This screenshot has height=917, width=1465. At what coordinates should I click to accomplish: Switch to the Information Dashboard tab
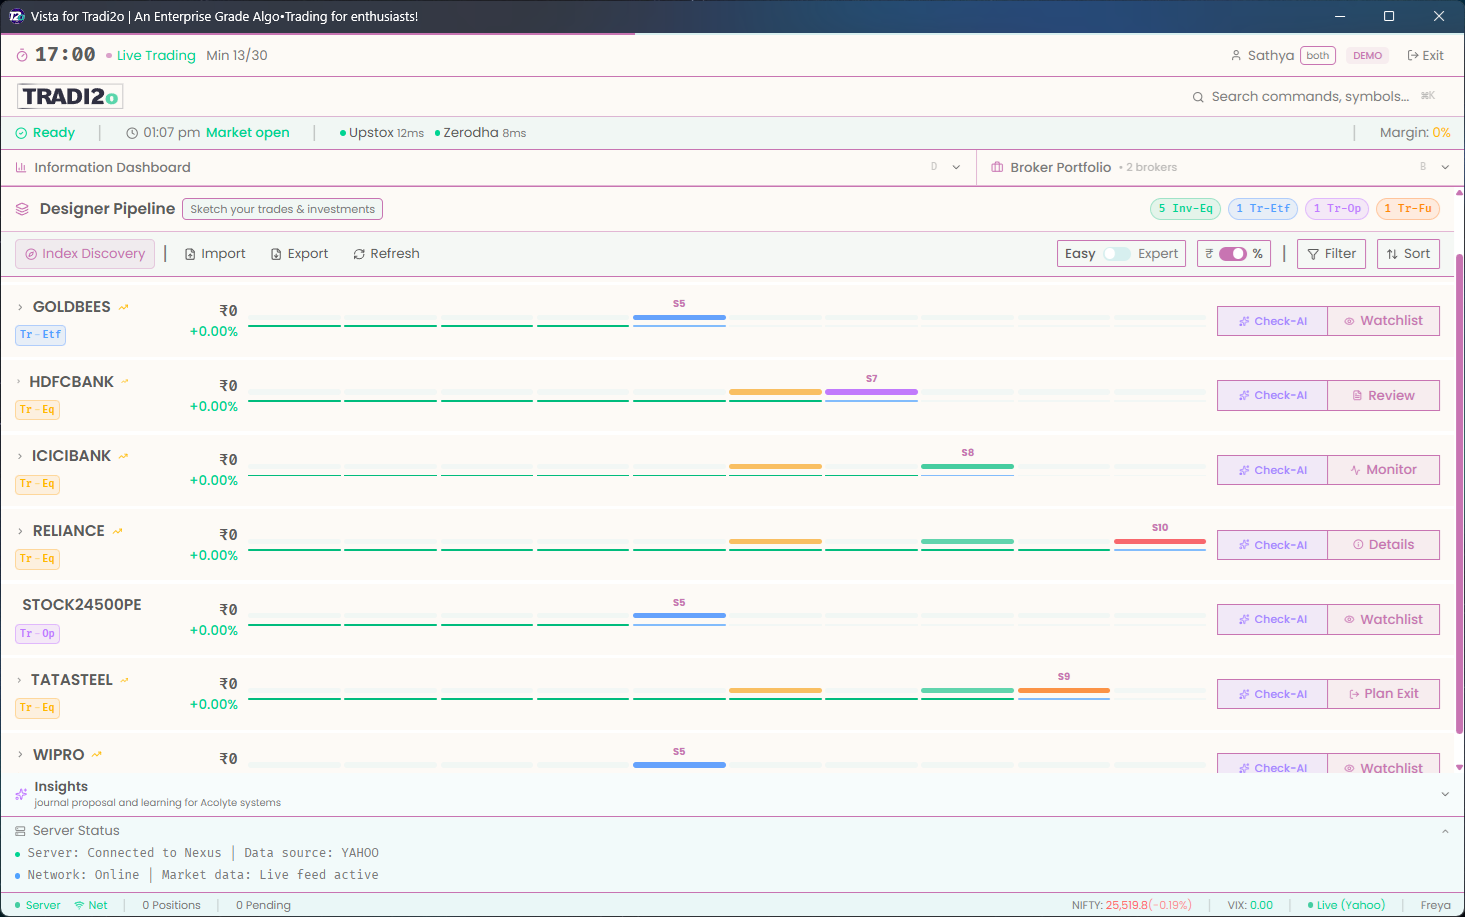pos(112,167)
